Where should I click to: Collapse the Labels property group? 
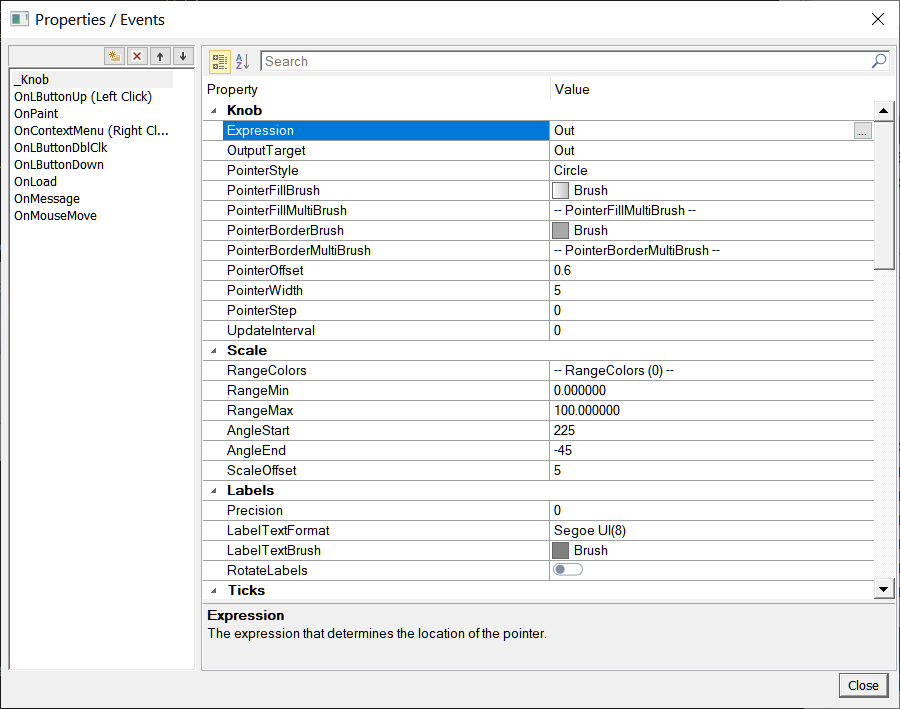pos(214,491)
